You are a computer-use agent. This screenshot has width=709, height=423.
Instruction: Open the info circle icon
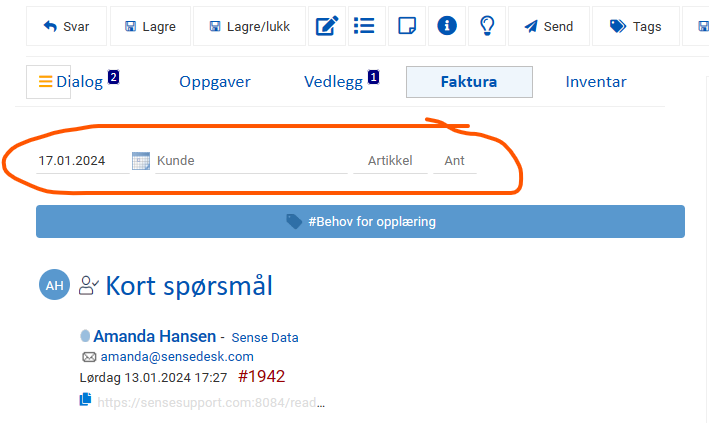[447, 26]
